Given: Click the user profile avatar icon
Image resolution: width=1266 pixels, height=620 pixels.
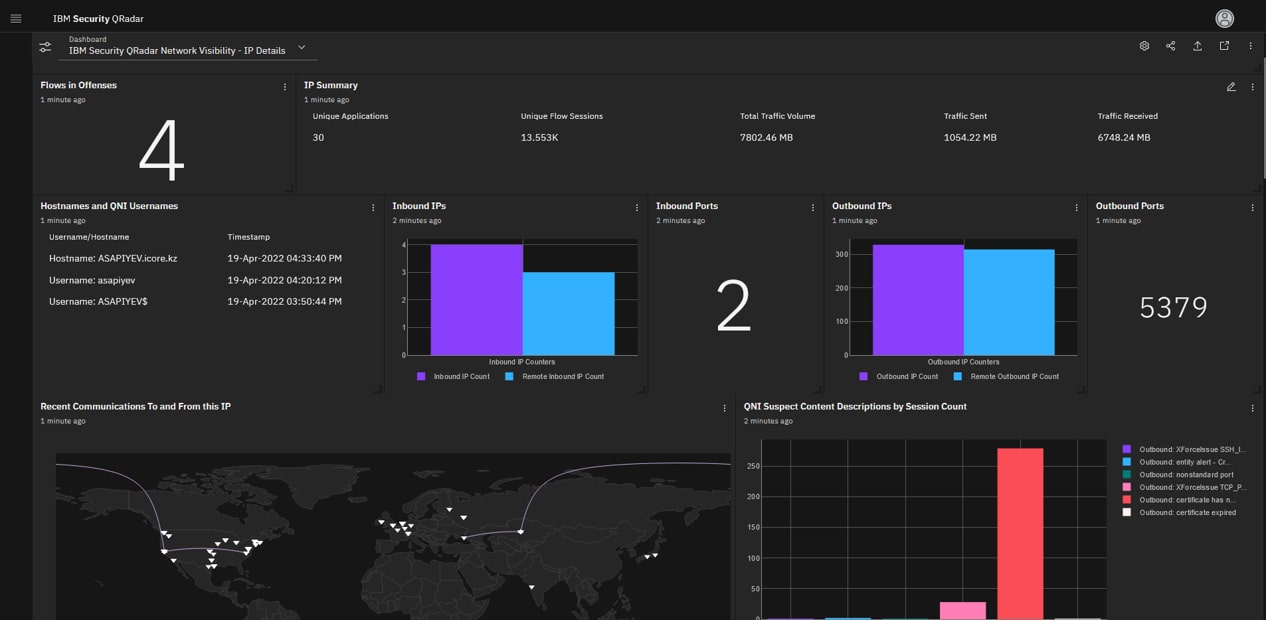Looking at the screenshot, I should 1224,18.
